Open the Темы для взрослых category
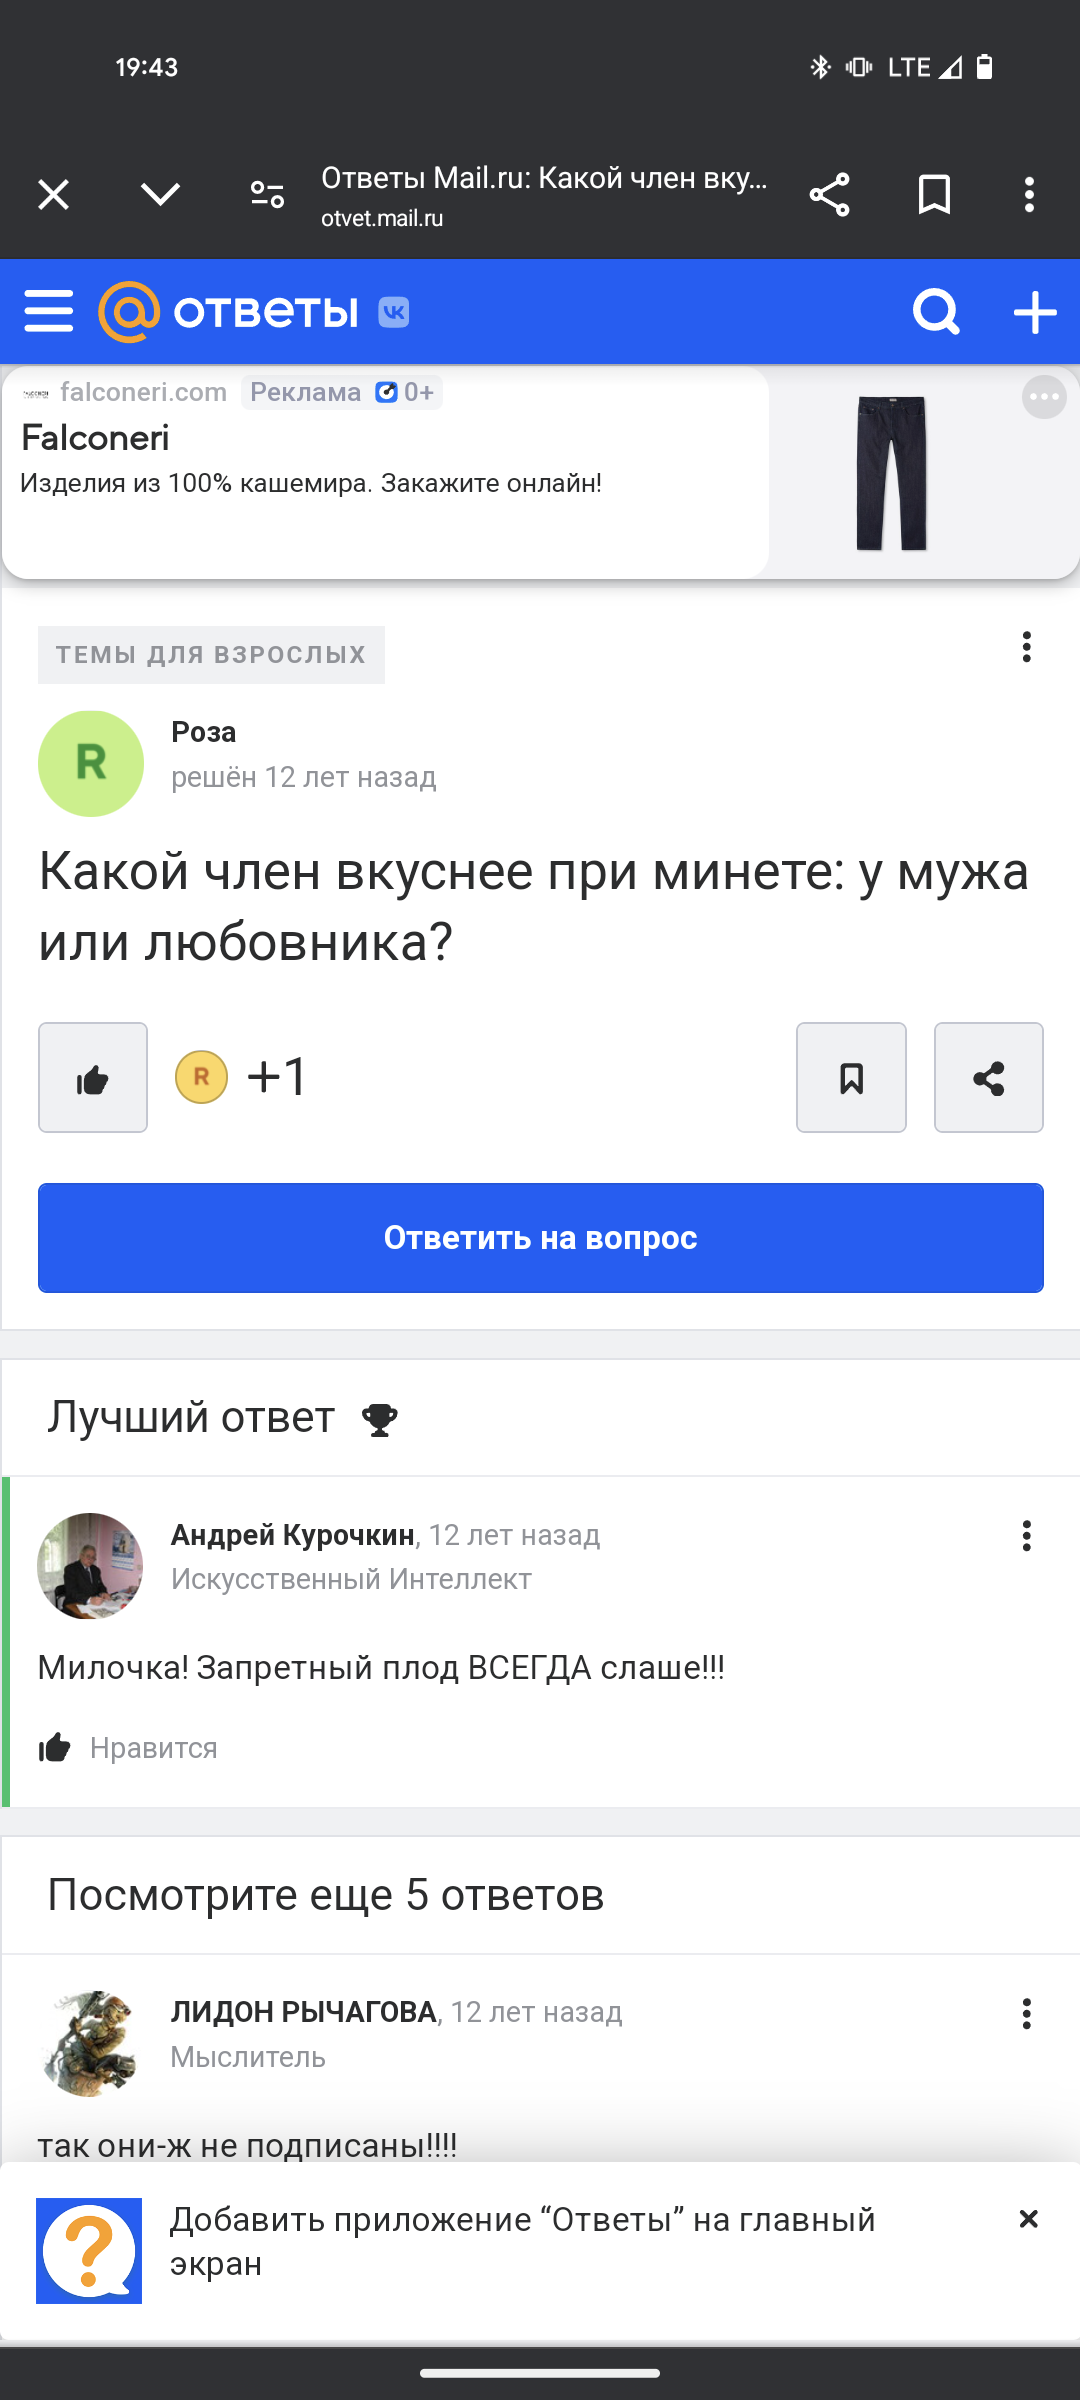The height and width of the screenshot is (2400, 1080). click(211, 655)
